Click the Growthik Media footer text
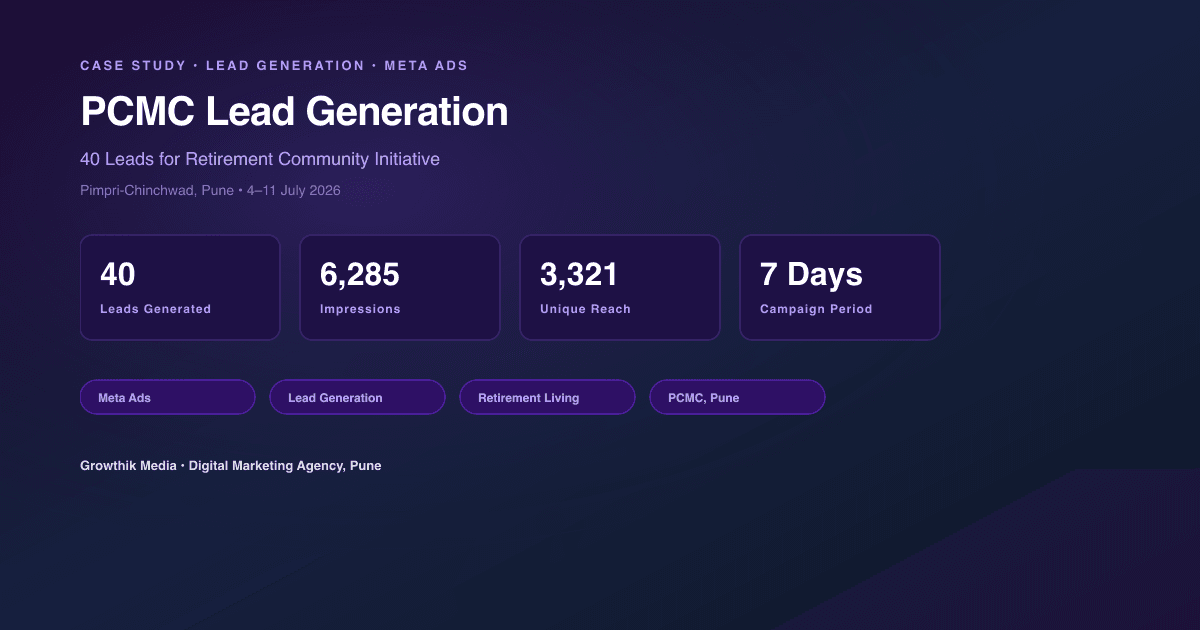The width and height of the screenshot is (1200, 630). pos(230,466)
